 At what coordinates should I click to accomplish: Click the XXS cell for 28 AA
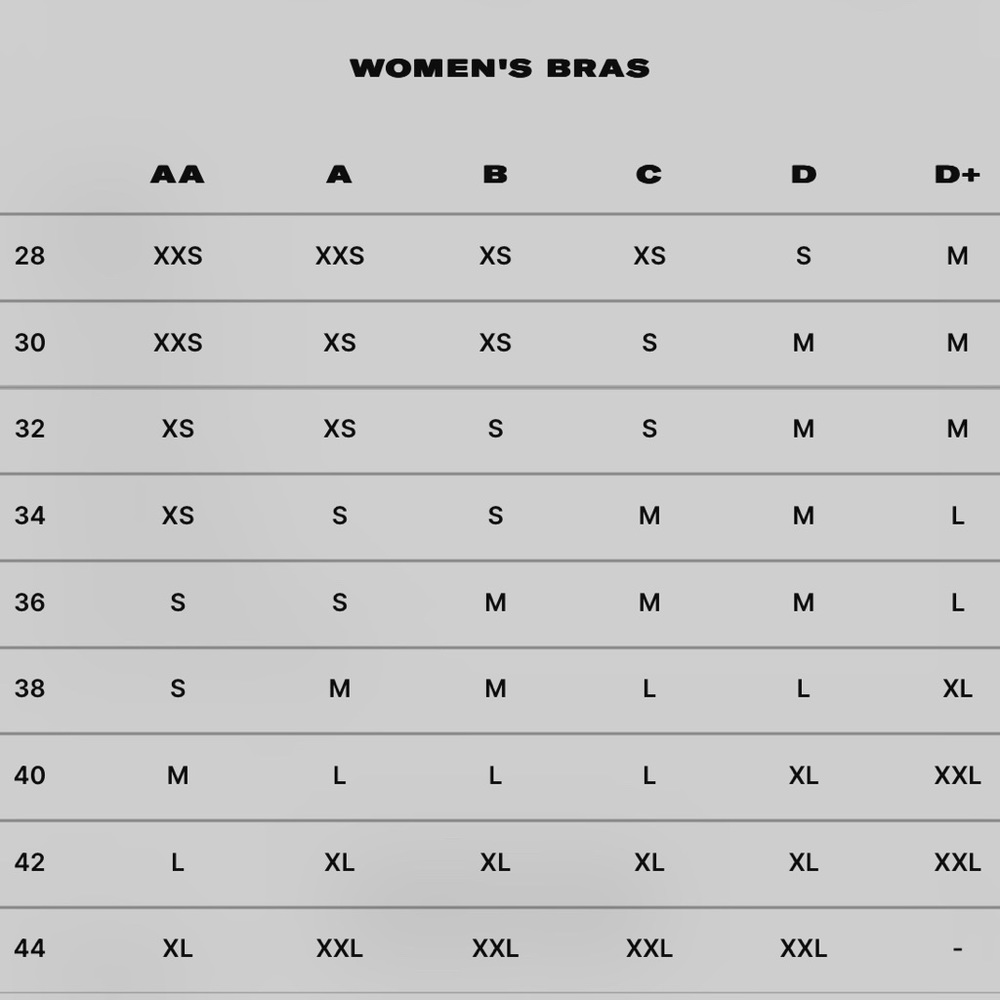pyautogui.click(x=178, y=256)
